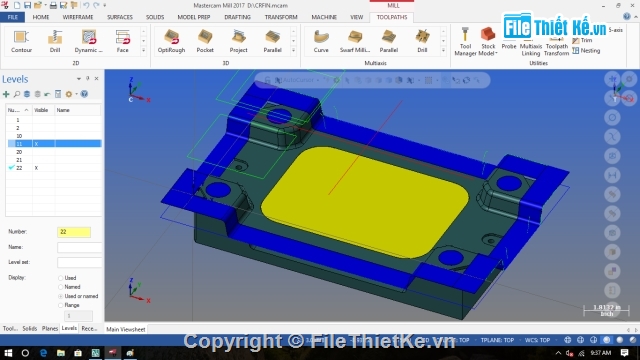Click the level Name input field
Viewport: 640px width, 360px height.
pos(80,247)
